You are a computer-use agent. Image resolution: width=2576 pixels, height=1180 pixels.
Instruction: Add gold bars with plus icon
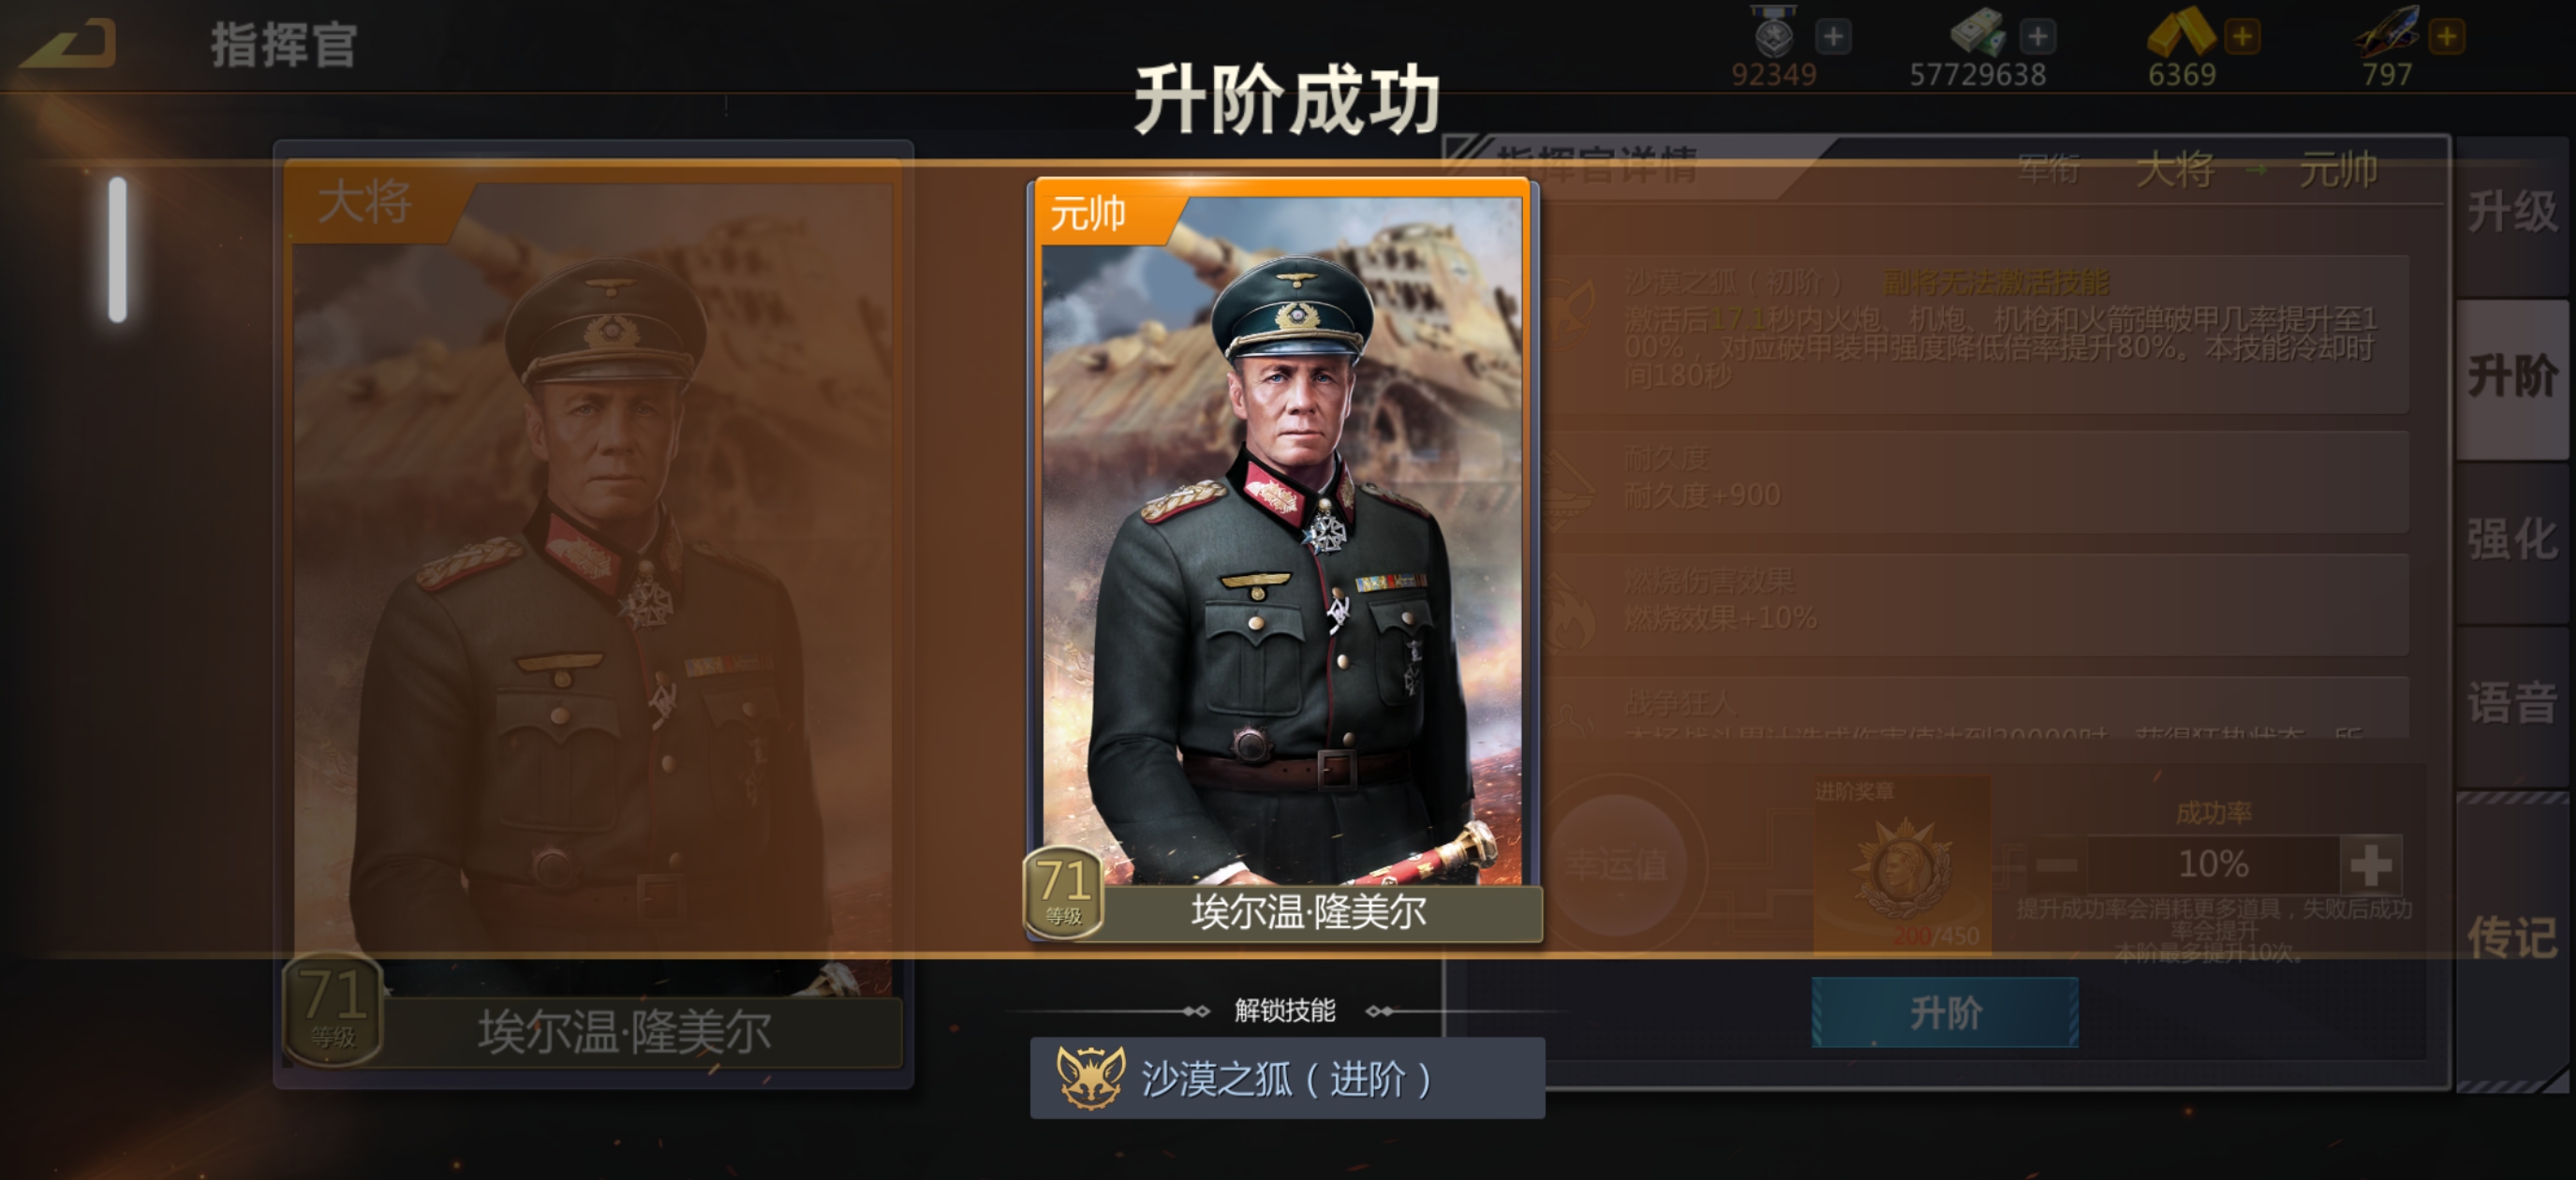coord(2242,37)
